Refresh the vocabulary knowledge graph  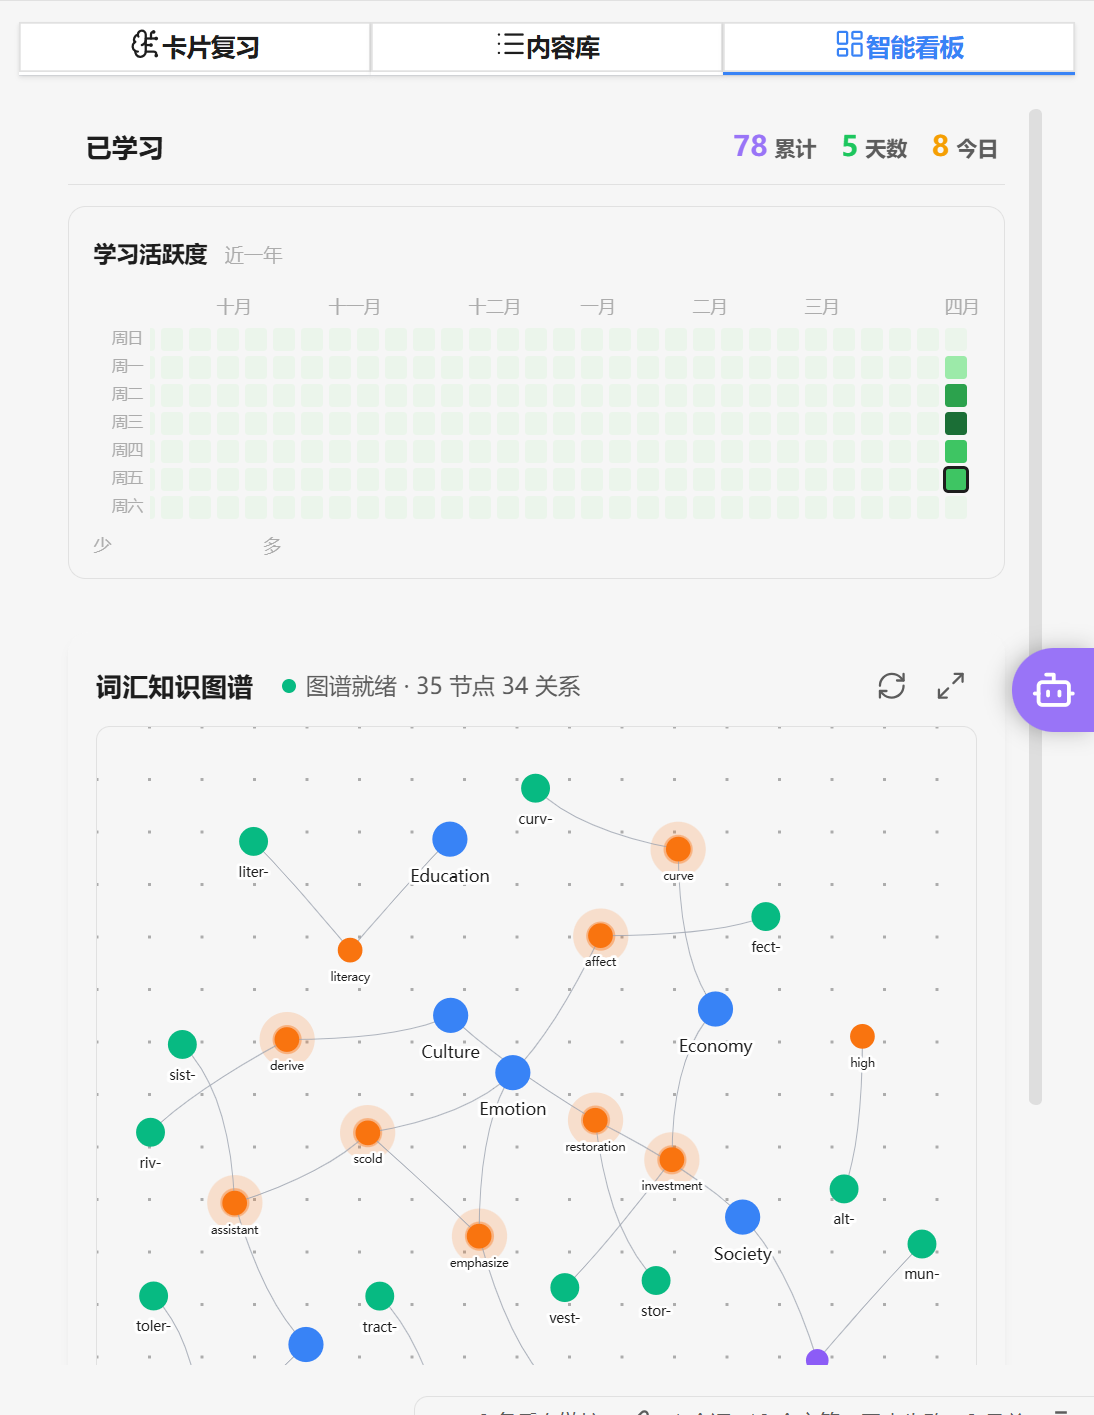891,686
